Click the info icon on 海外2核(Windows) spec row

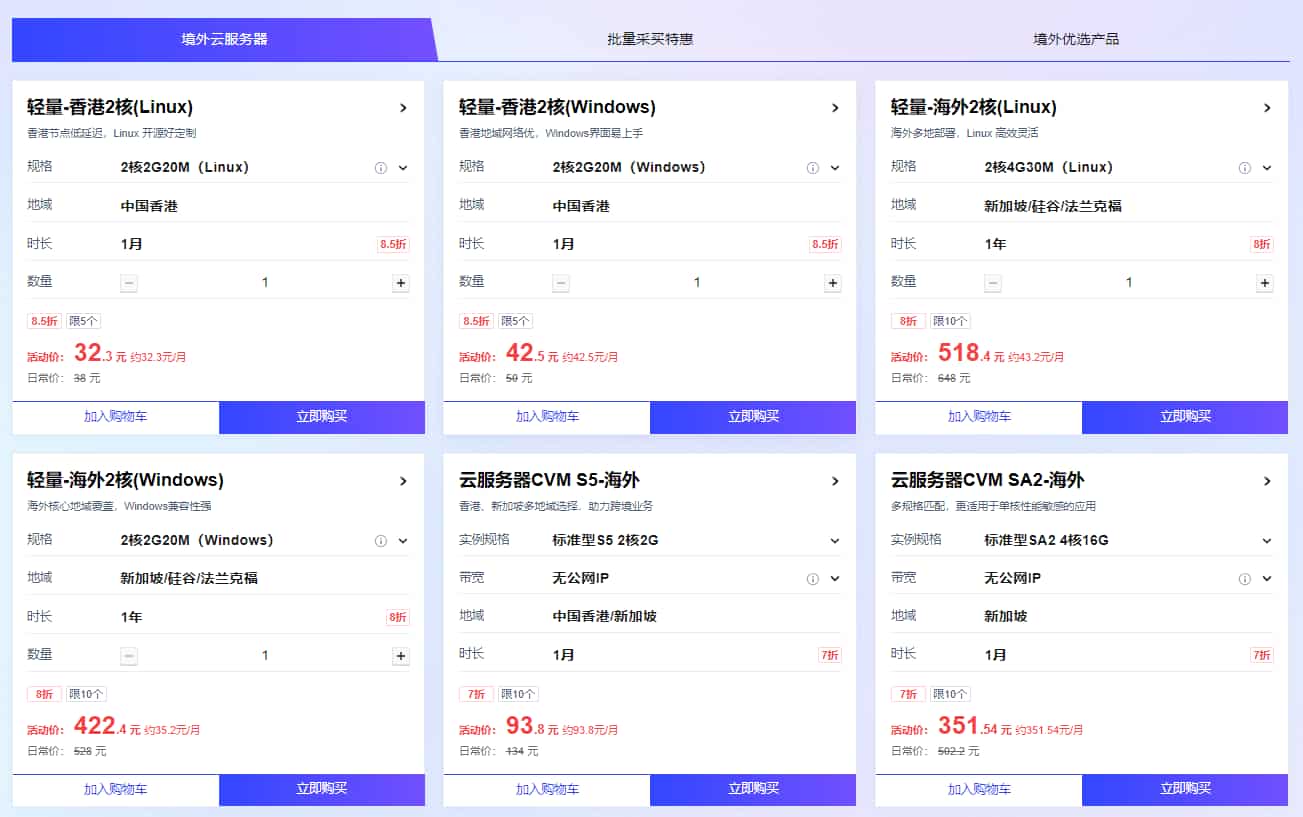(381, 540)
